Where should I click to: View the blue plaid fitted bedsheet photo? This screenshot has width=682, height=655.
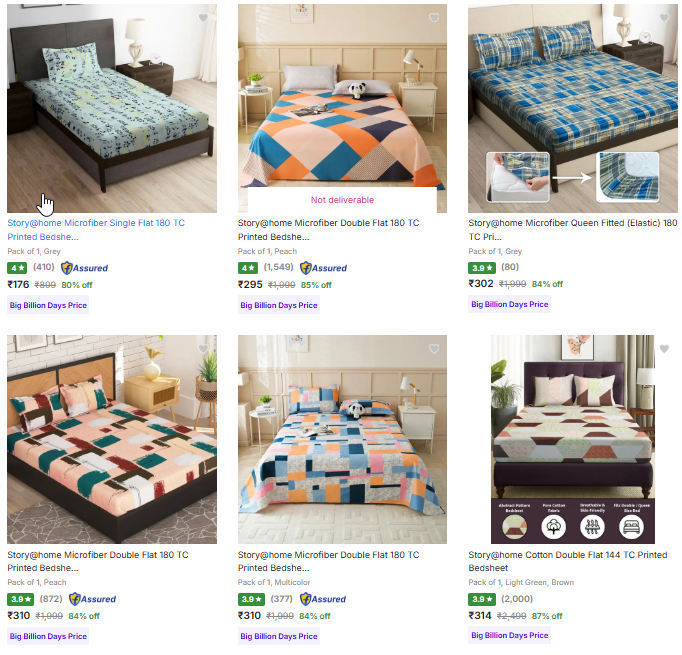click(573, 108)
